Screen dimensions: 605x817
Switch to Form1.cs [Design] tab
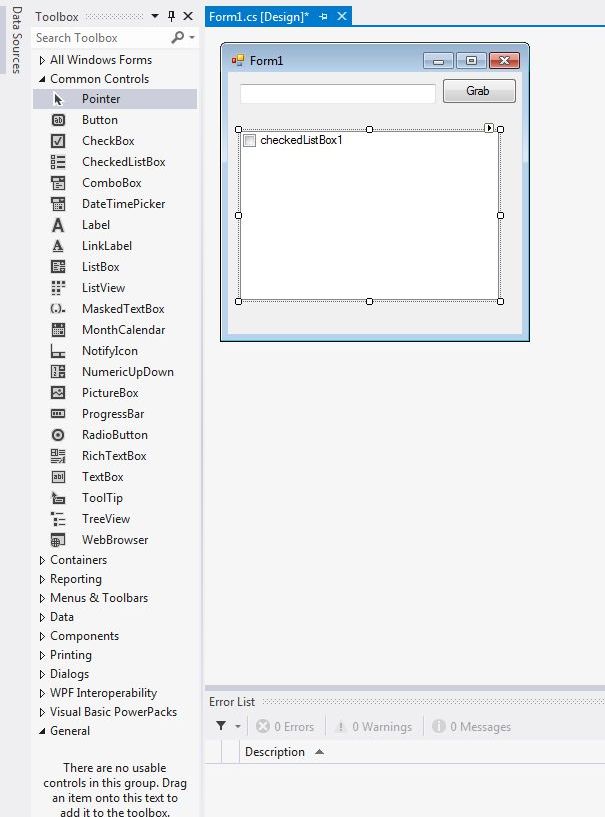(x=259, y=17)
